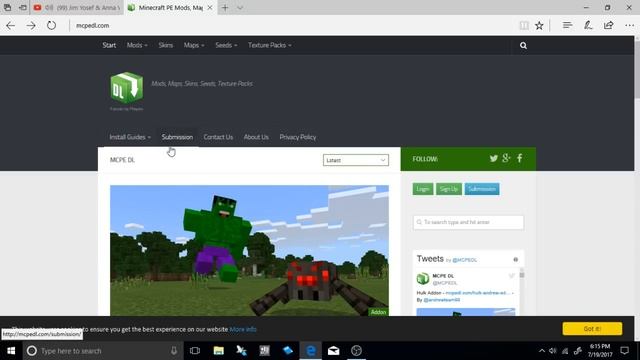Image resolution: width=640 pixels, height=360 pixels.
Task: Click the Make a Web Note pen icon
Action: (x=588, y=25)
